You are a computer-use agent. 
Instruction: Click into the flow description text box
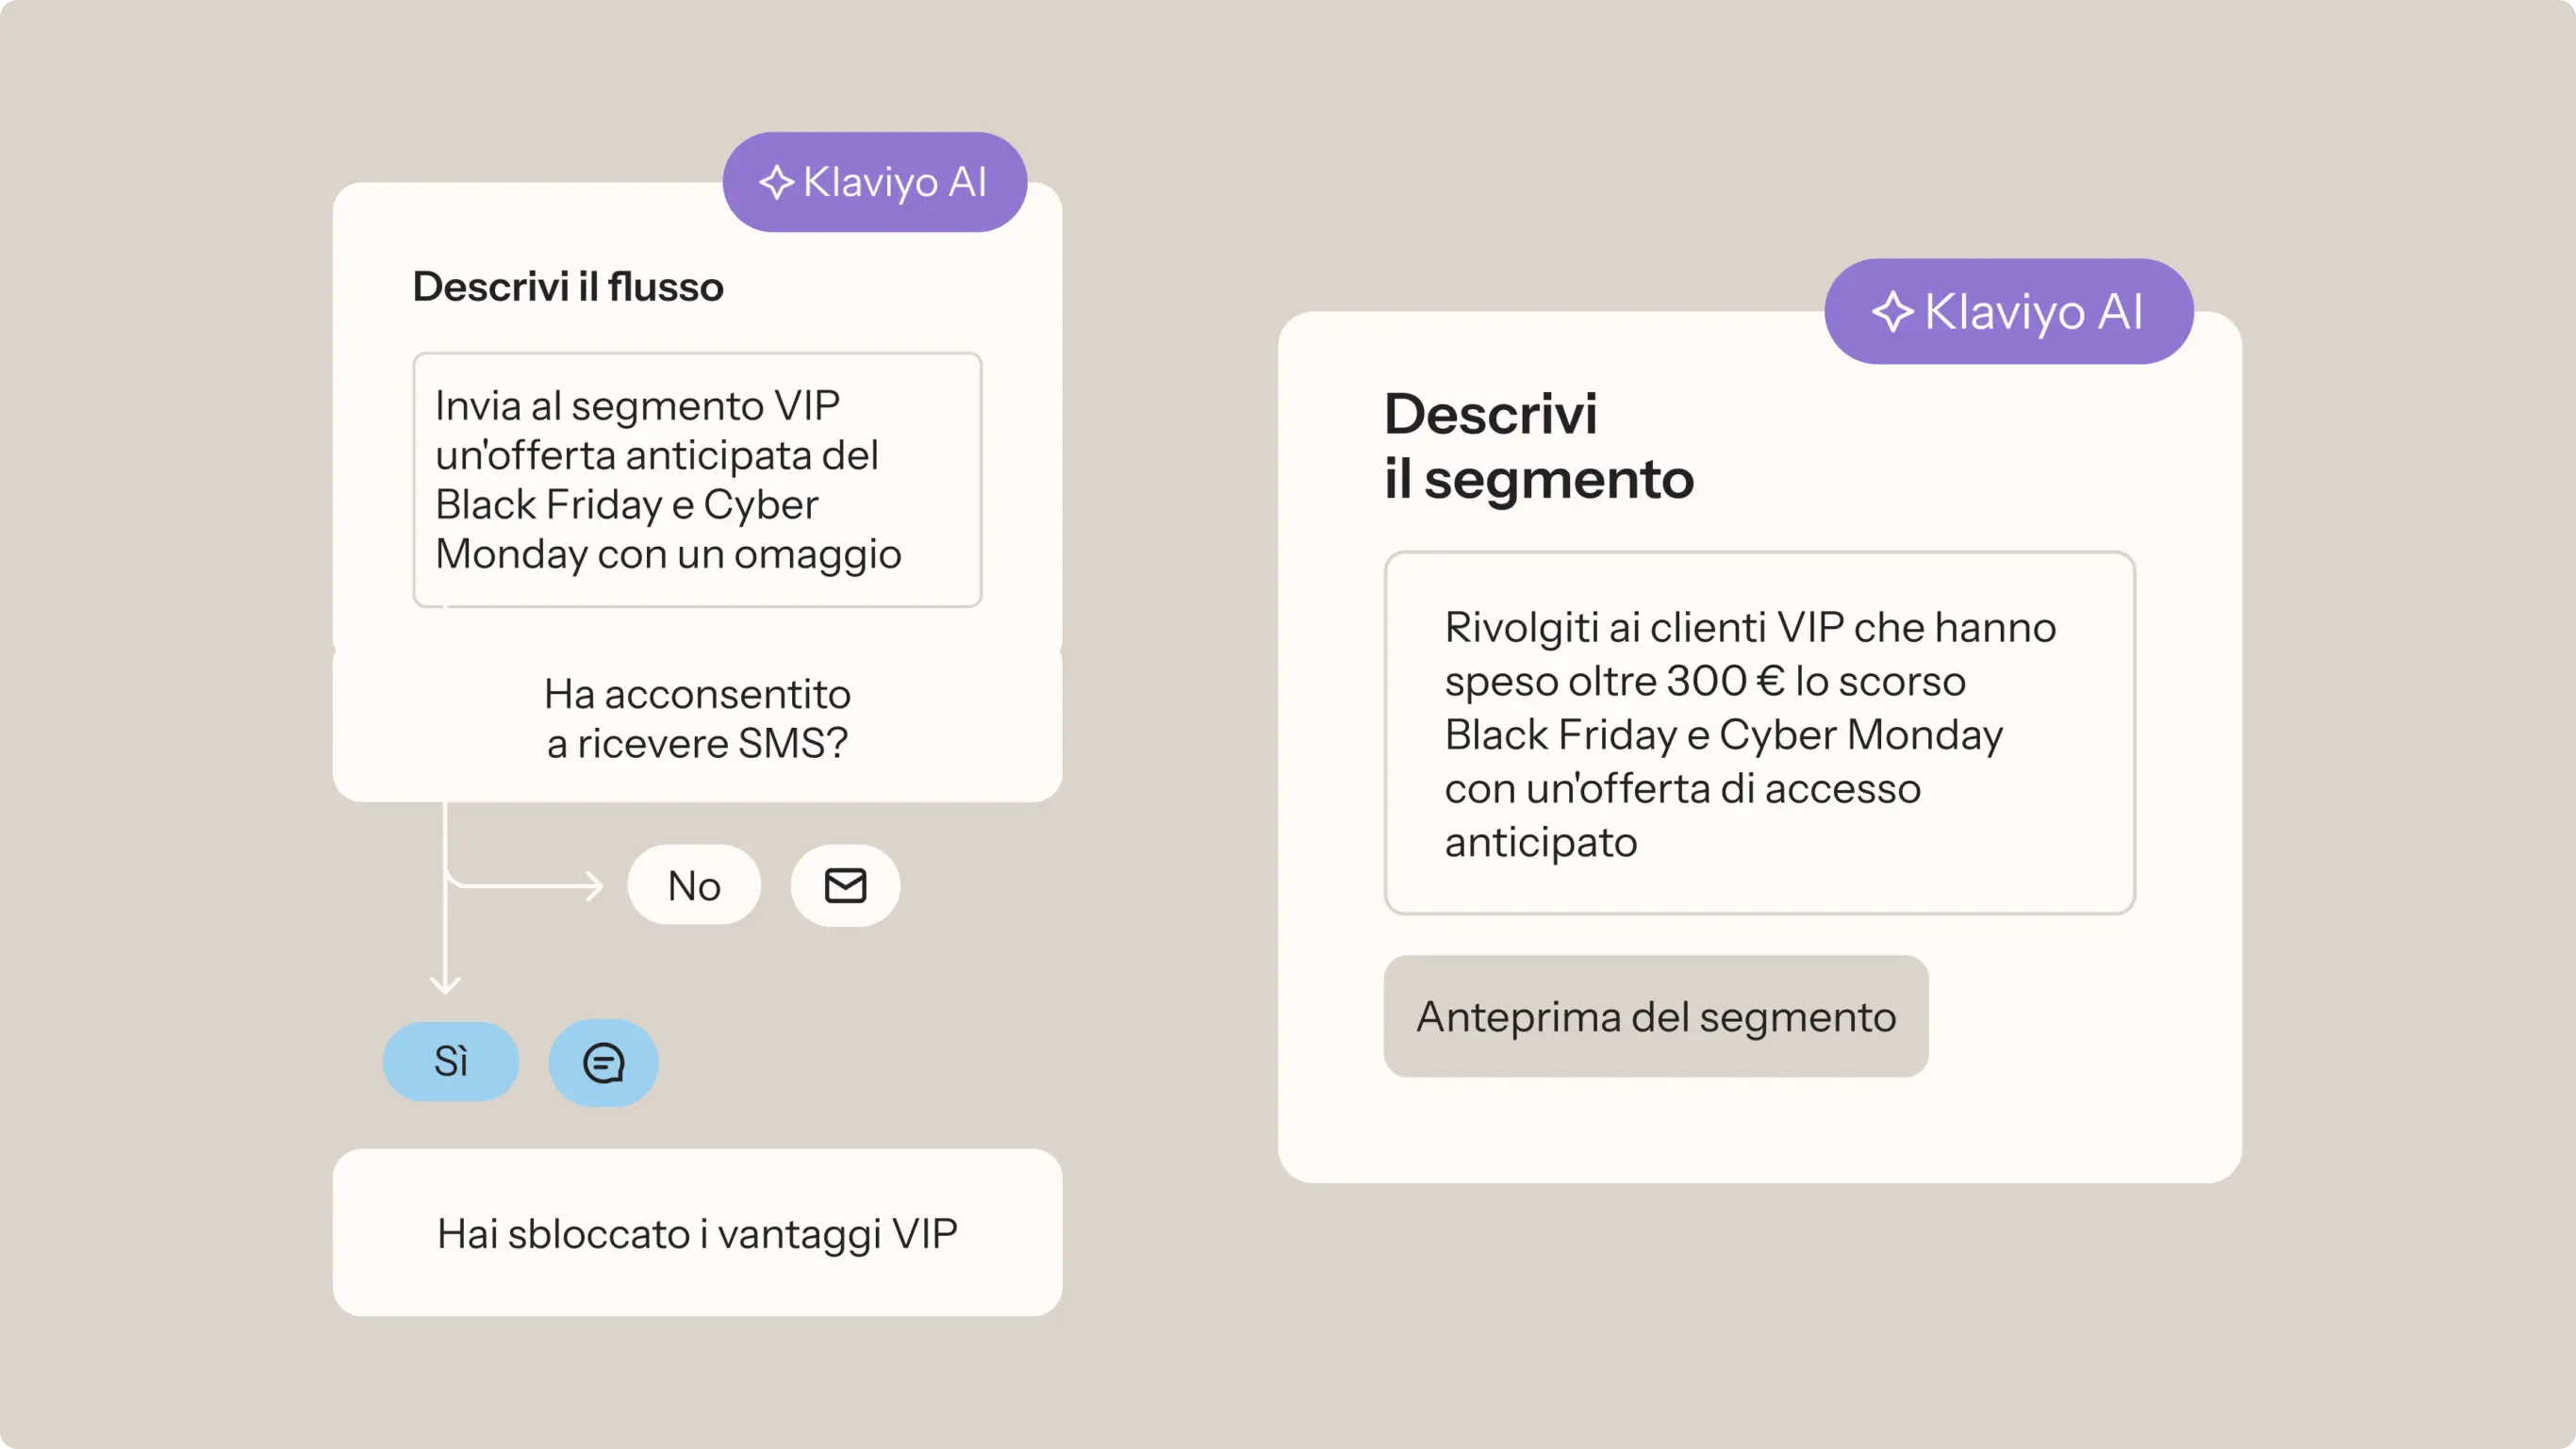(698, 479)
